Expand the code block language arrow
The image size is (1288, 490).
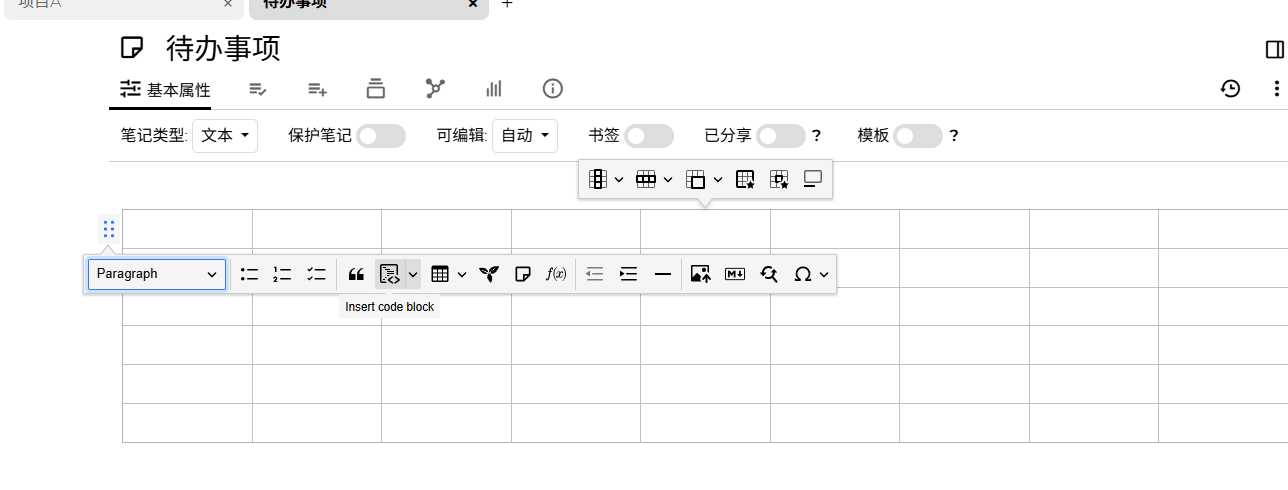point(413,274)
